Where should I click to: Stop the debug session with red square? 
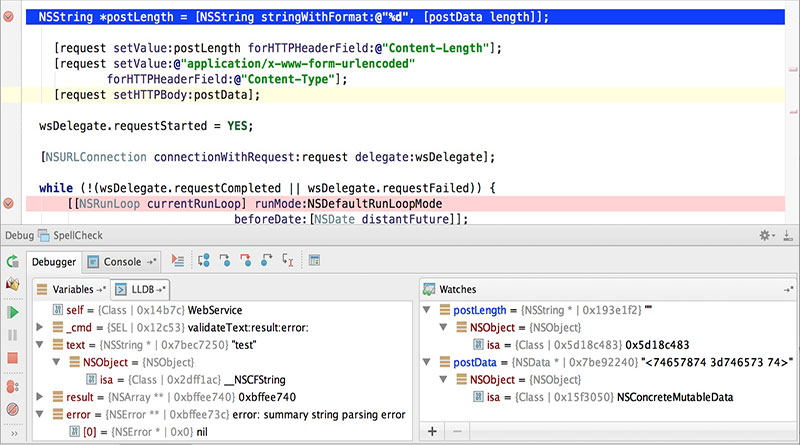13,357
